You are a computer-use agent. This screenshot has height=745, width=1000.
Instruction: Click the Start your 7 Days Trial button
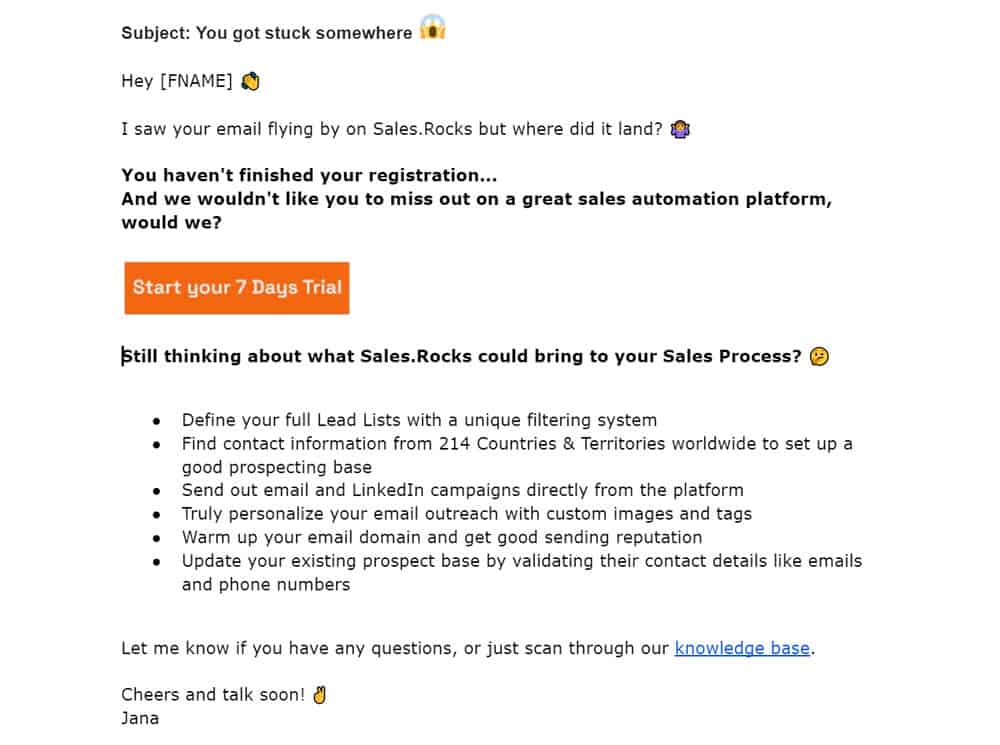click(237, 288)
